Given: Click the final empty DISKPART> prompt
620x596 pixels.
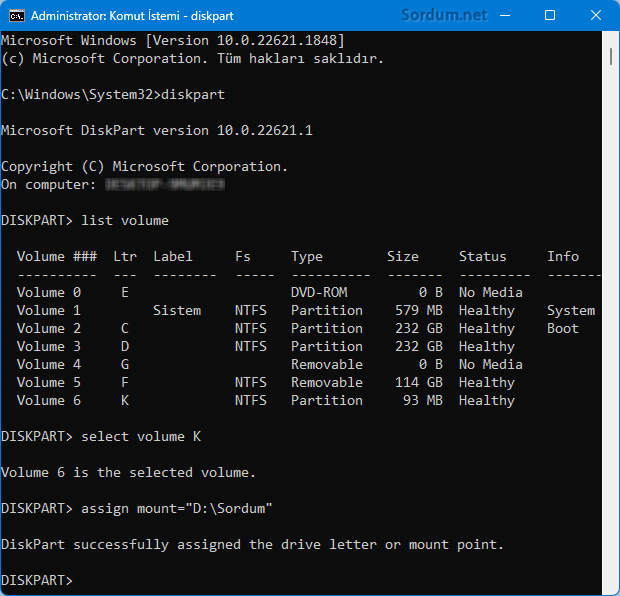Looking at the screenshot, I should pos(37,580).
